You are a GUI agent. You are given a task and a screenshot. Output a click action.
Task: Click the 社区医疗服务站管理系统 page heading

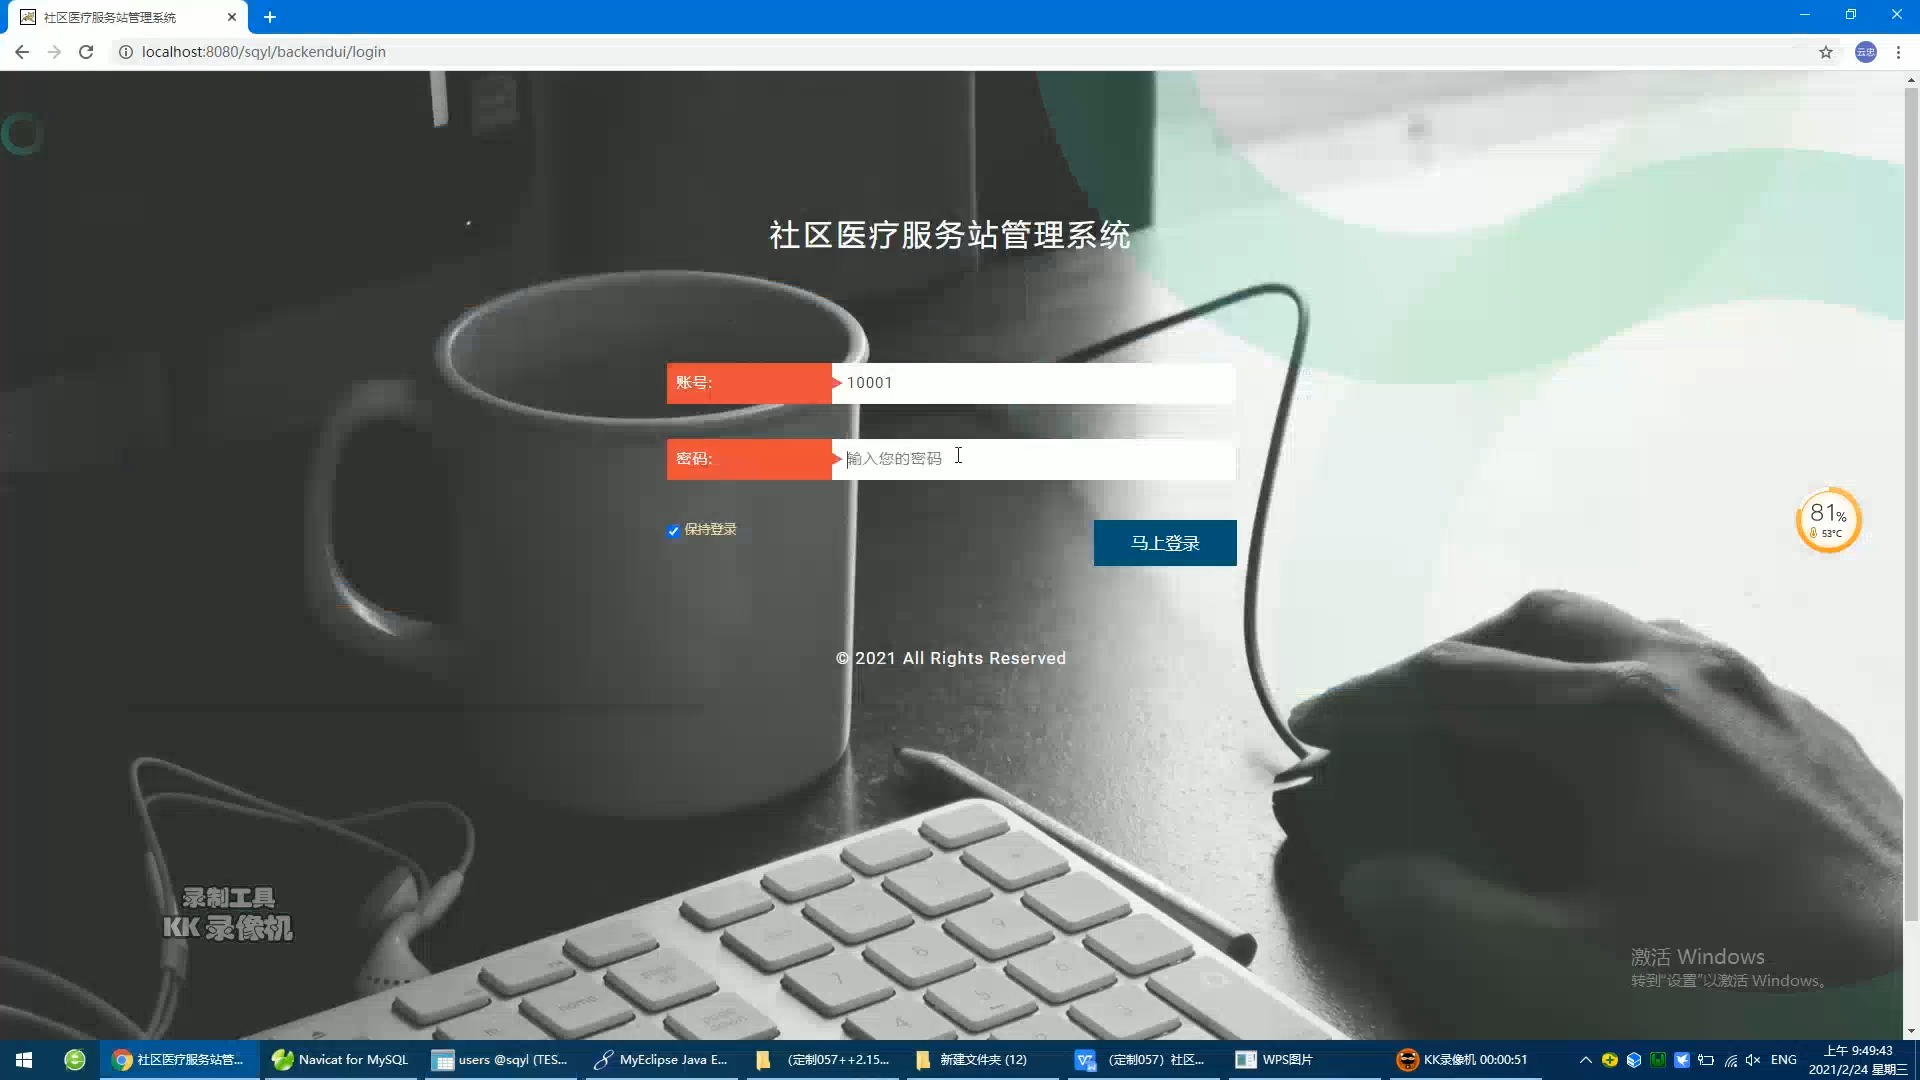pyautogui.click(x=950, y=235)
